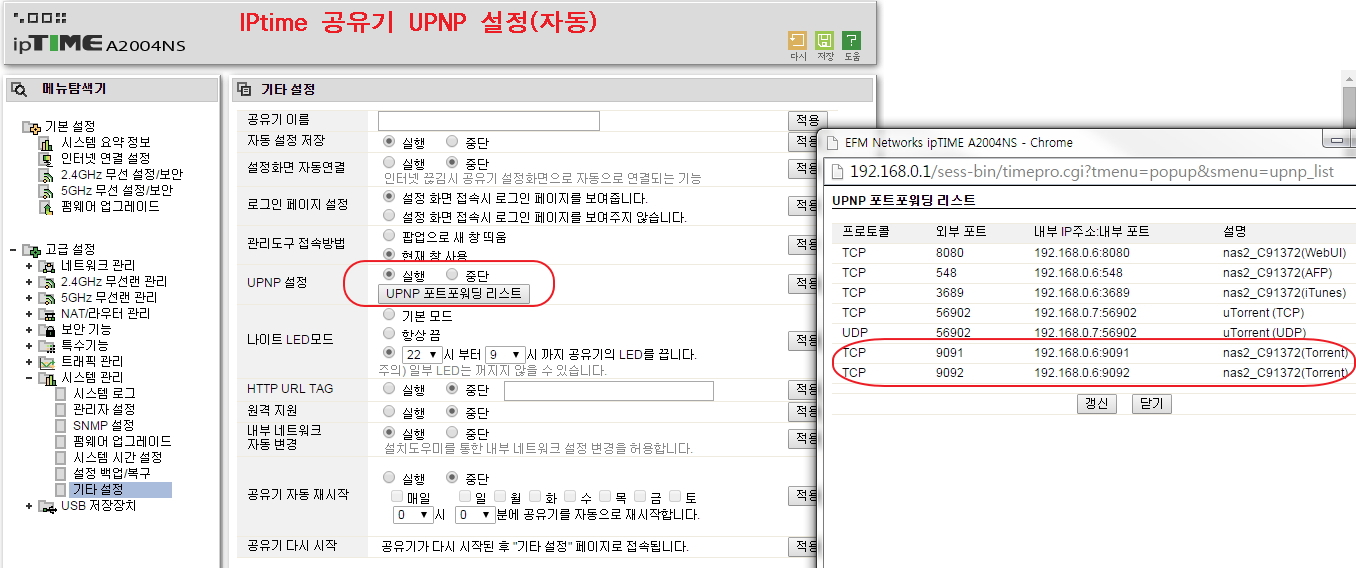1356x568 pixels.
Task: Open 기타 설정 menu item
Action: [98, 490]
